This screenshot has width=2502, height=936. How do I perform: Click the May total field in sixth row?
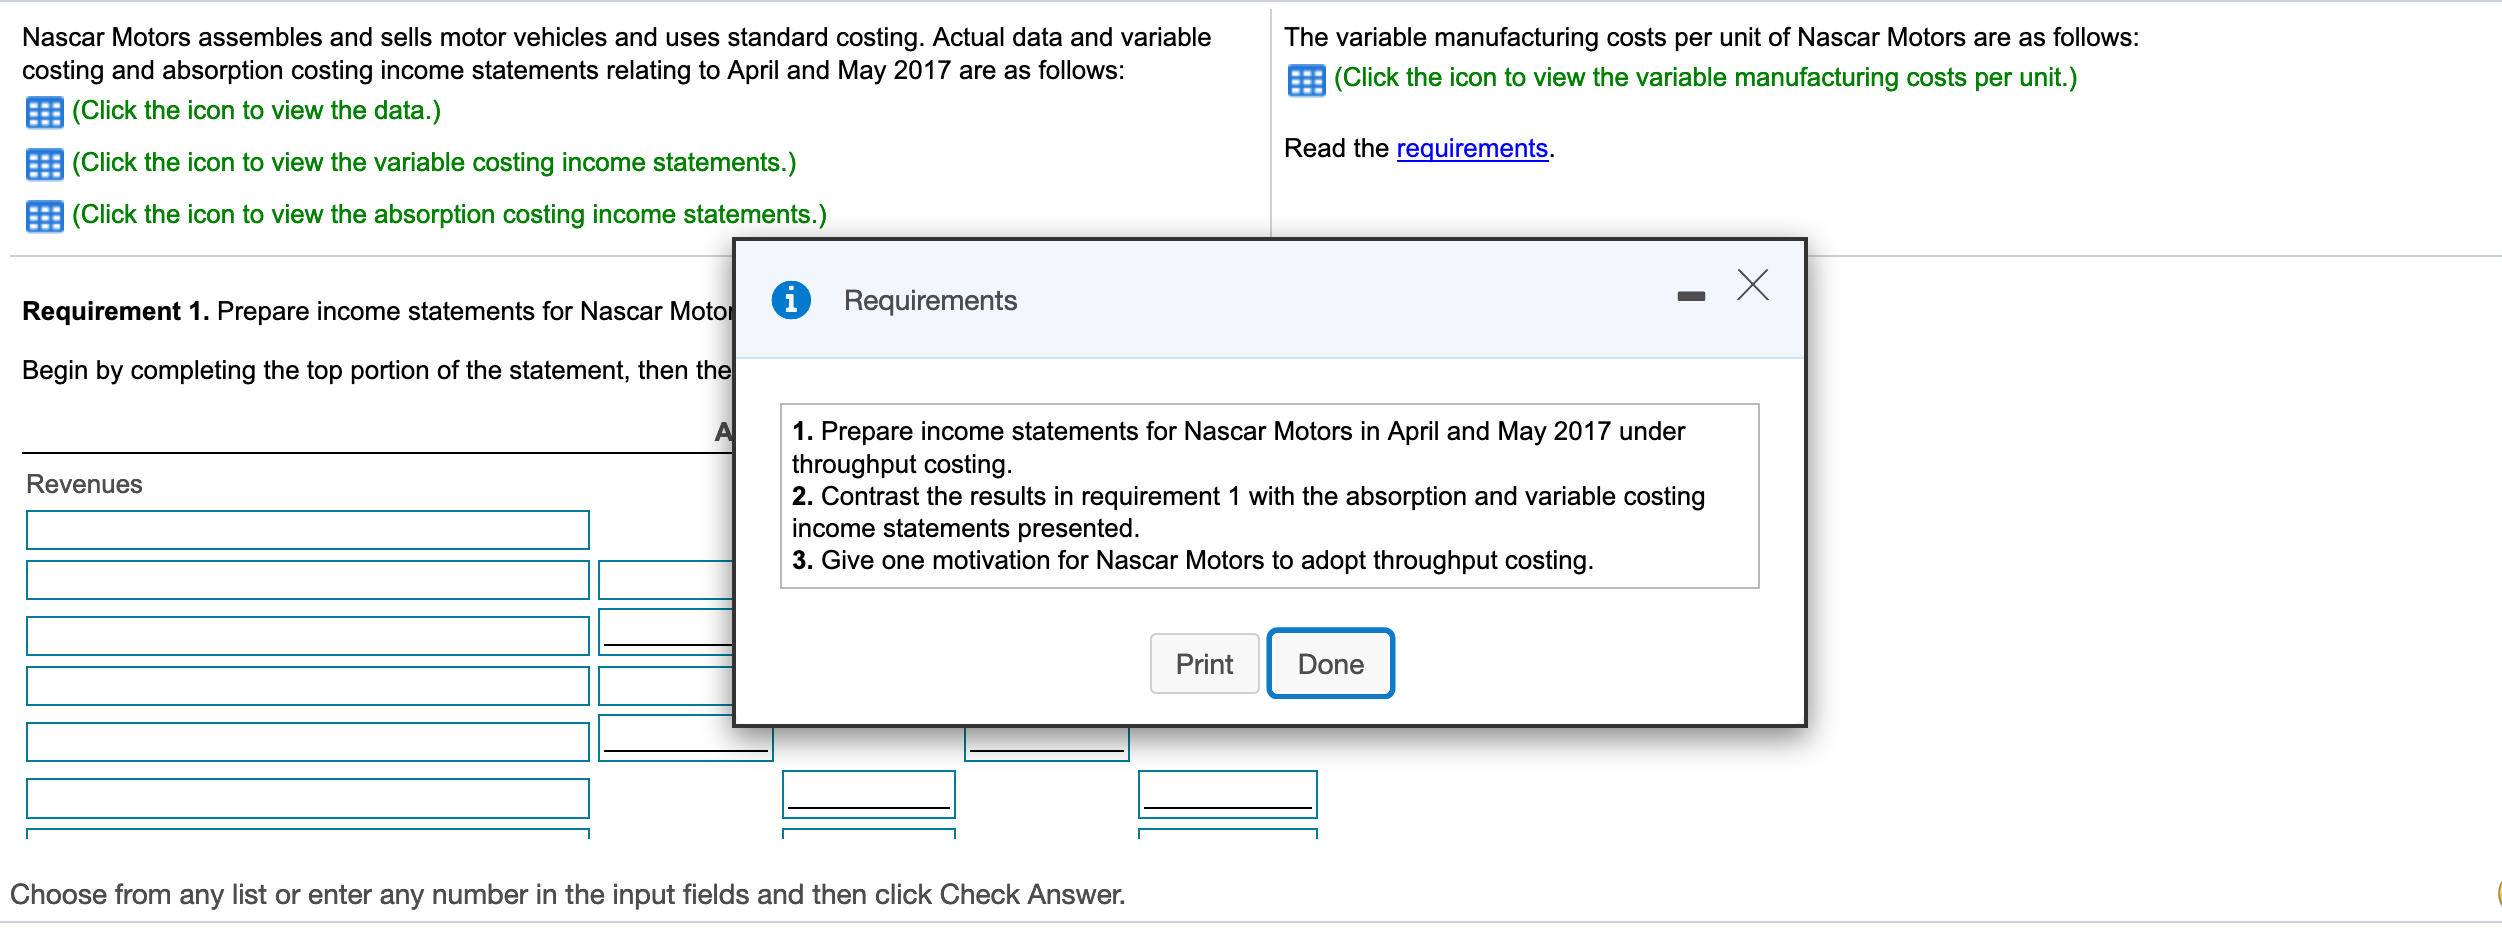tap(1228, 794)
